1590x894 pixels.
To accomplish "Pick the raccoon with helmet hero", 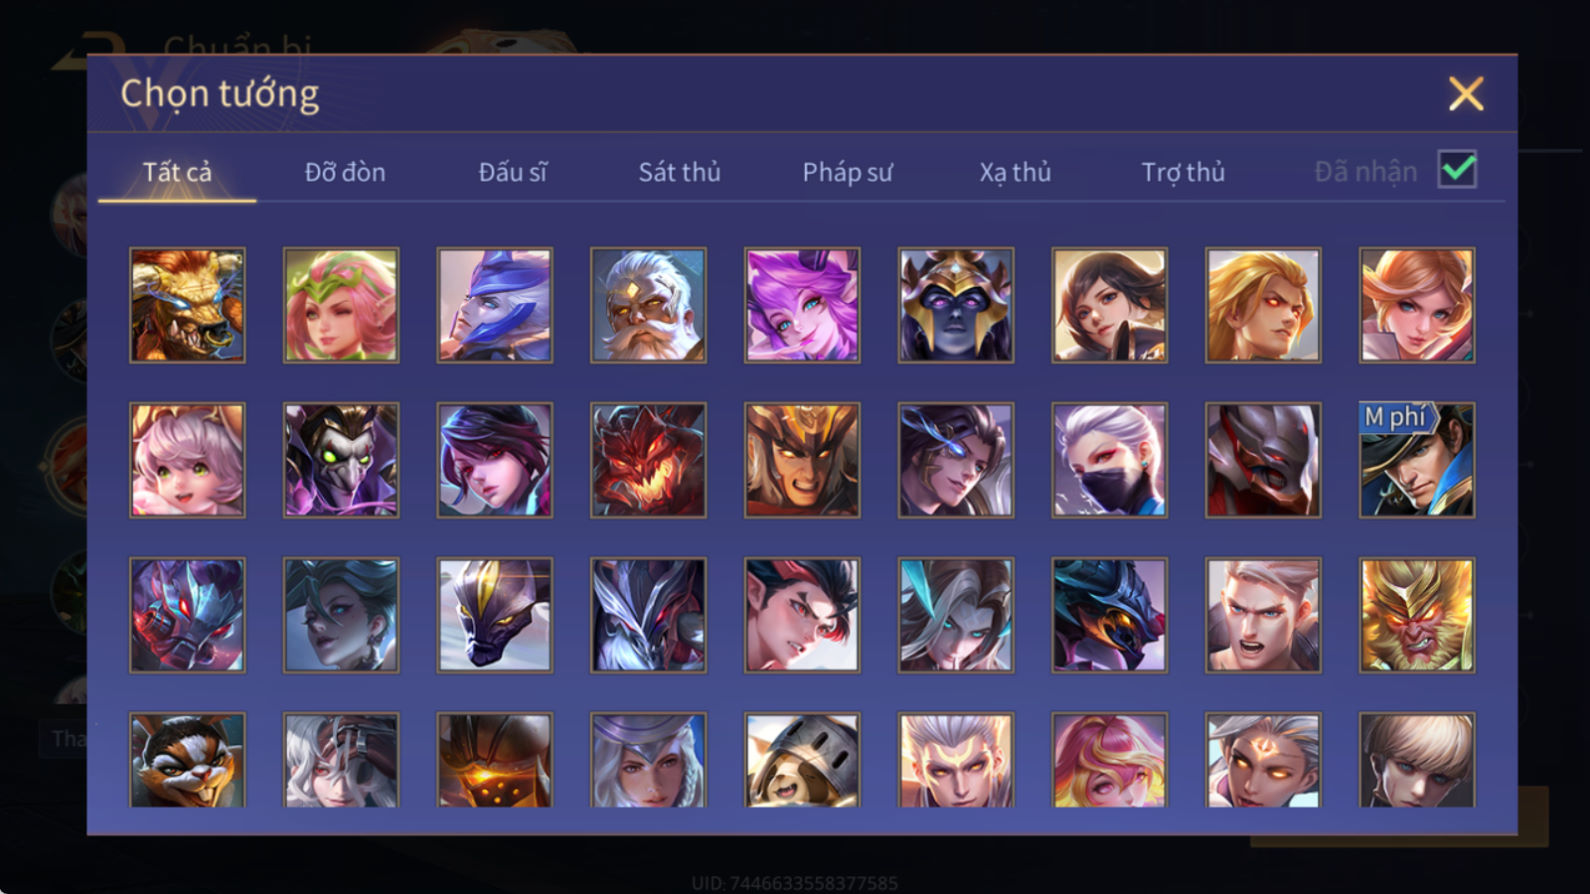I will pyautogui.click(x=802, y=760).
